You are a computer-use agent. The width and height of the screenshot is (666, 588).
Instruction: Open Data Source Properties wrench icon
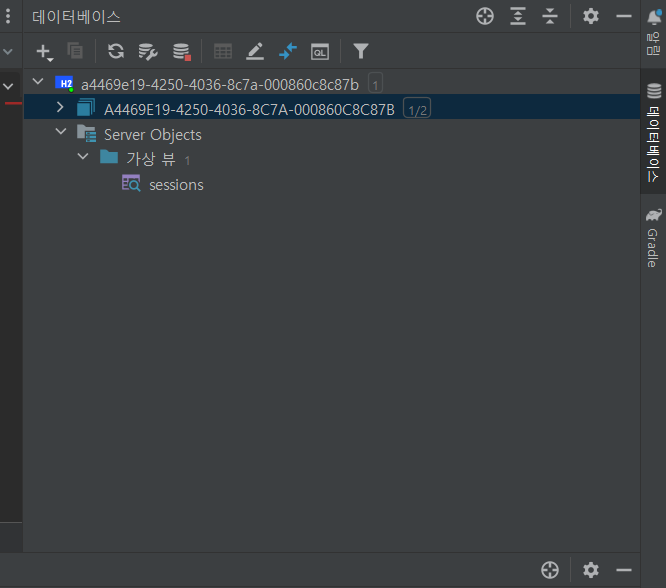(x=148, y=52)
